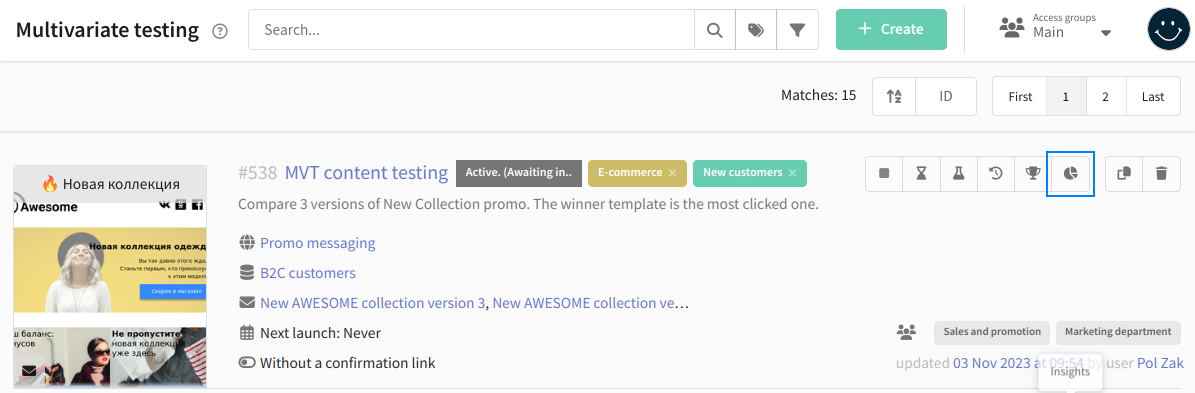Click help question mark beside the title

point(220,31)
